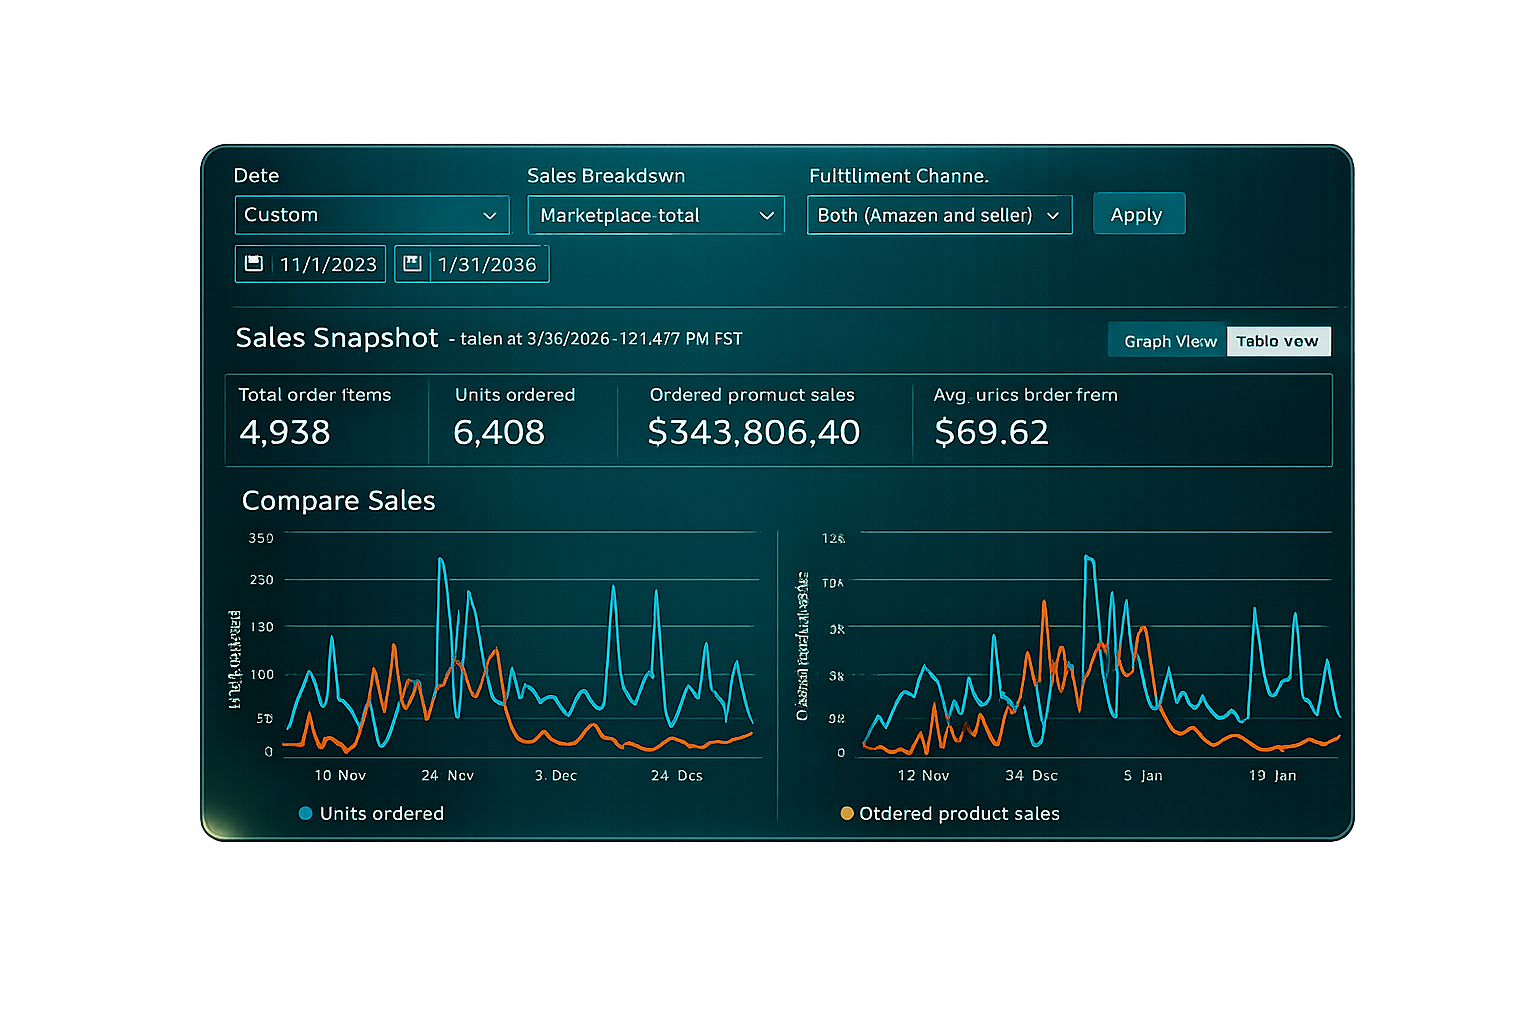Toggle the Units ordered legend label
Screen dimensions: 1536x1024
(x=381, y=813)
